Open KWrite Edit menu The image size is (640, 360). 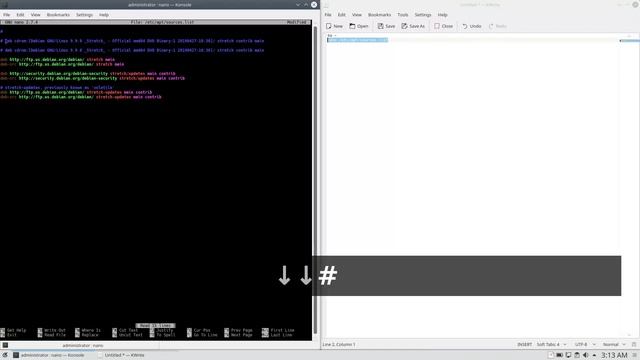pos(341,15)
